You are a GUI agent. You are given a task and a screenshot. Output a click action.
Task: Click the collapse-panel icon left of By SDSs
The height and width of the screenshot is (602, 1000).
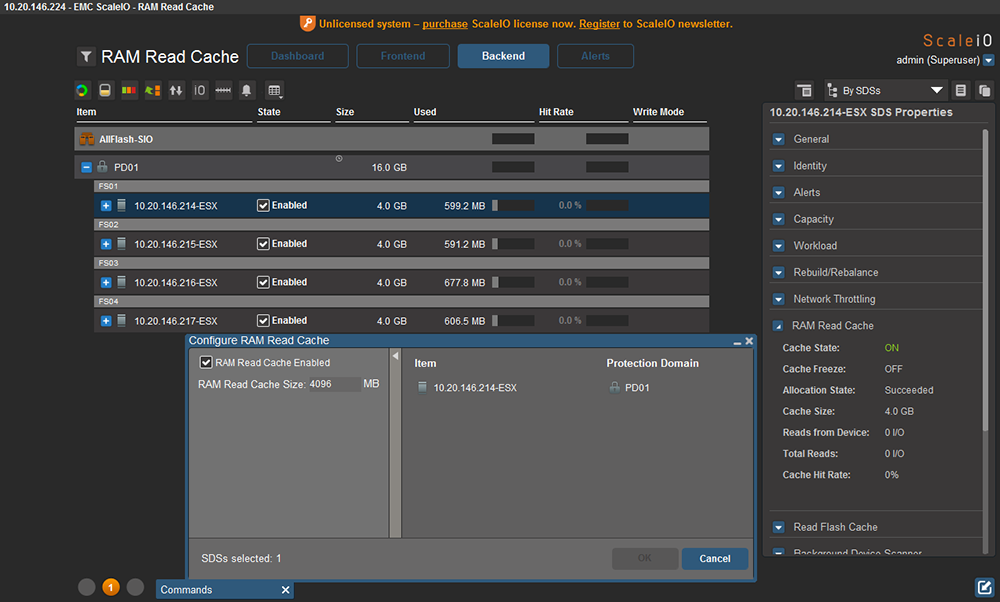(x=804, y=91)
